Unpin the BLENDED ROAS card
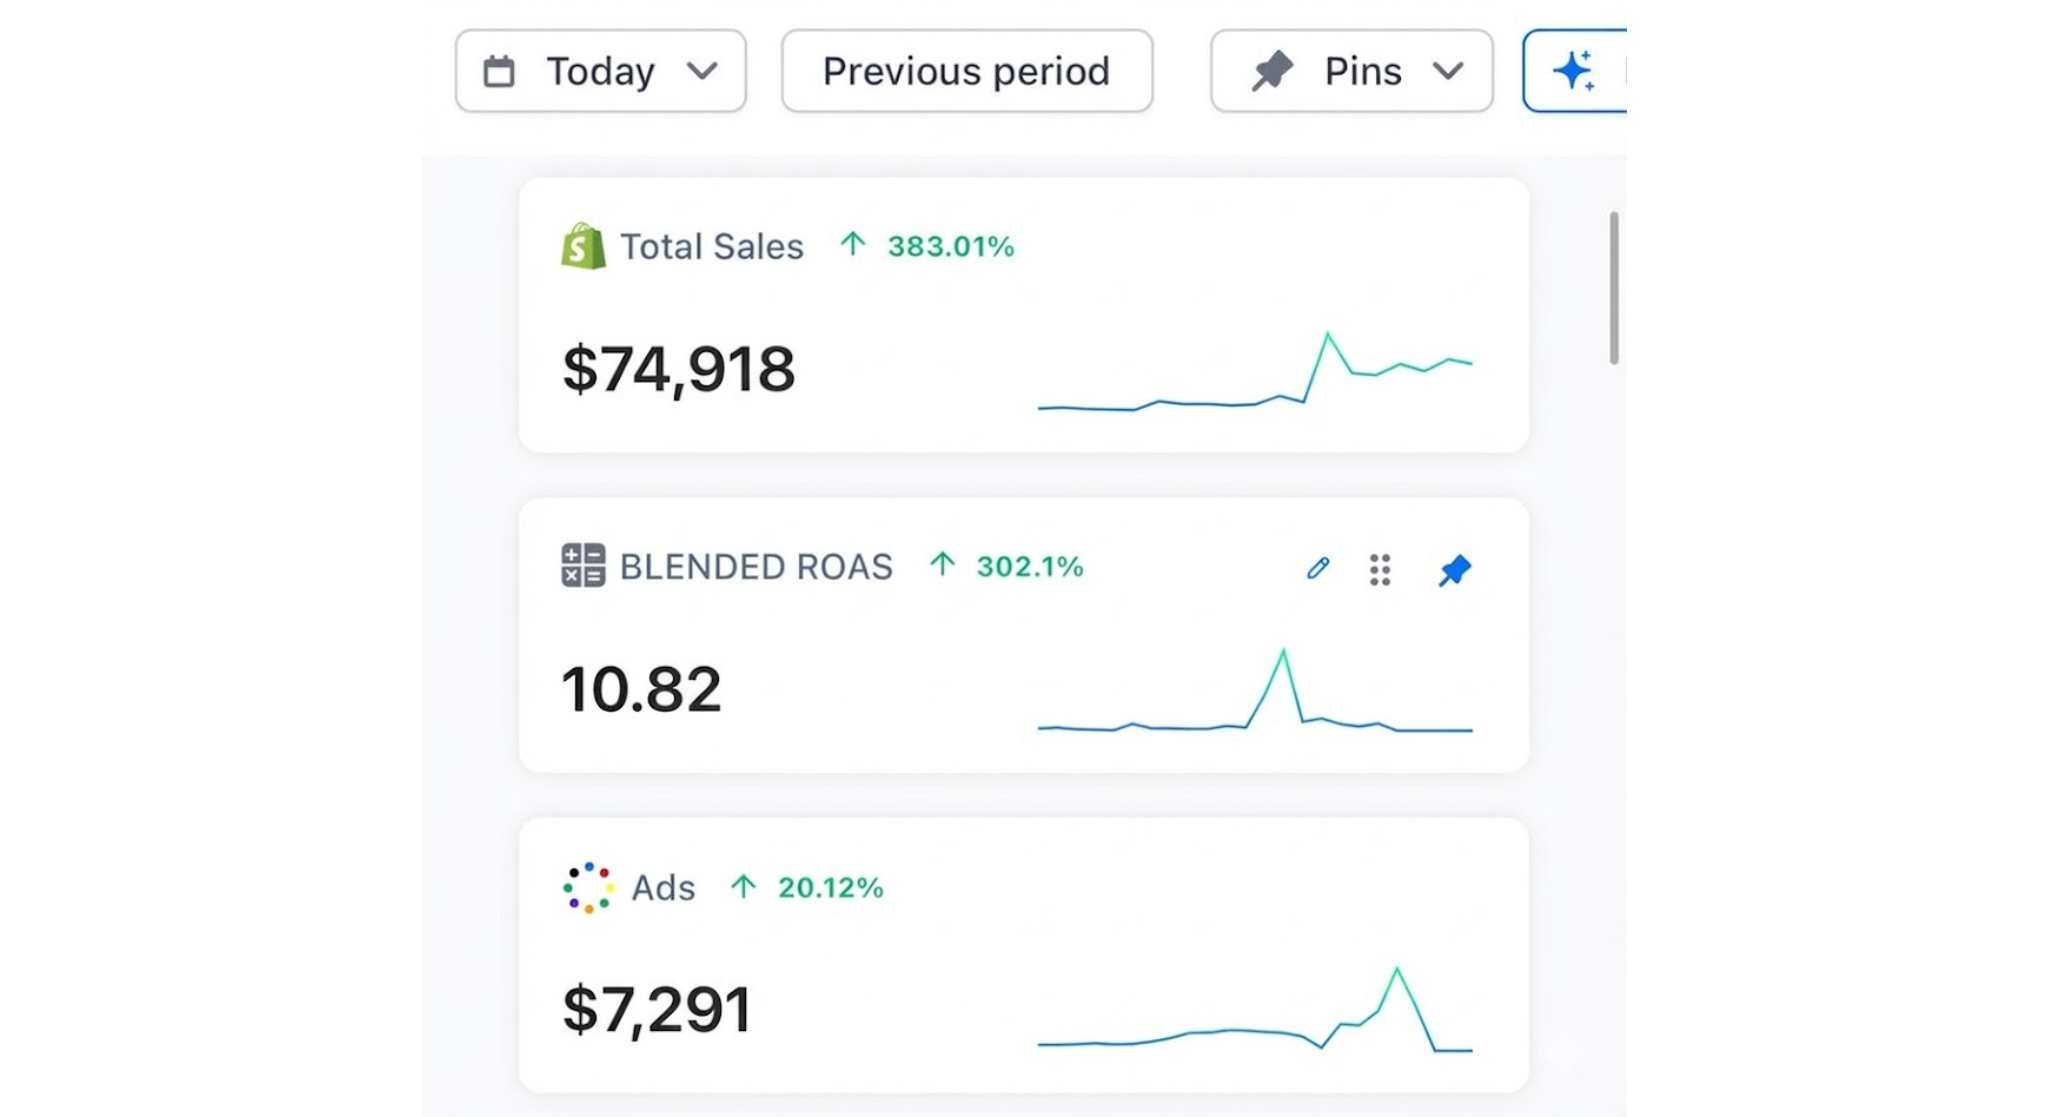This screenshot has width=2048, height=1117. coord(1454,570)
